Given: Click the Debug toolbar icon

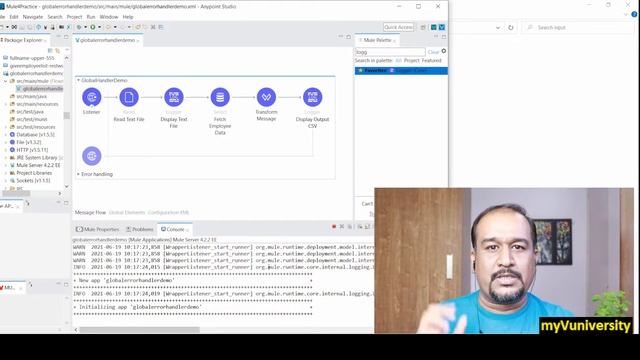Looking at the screenshot, I should (x=79, y=27).
